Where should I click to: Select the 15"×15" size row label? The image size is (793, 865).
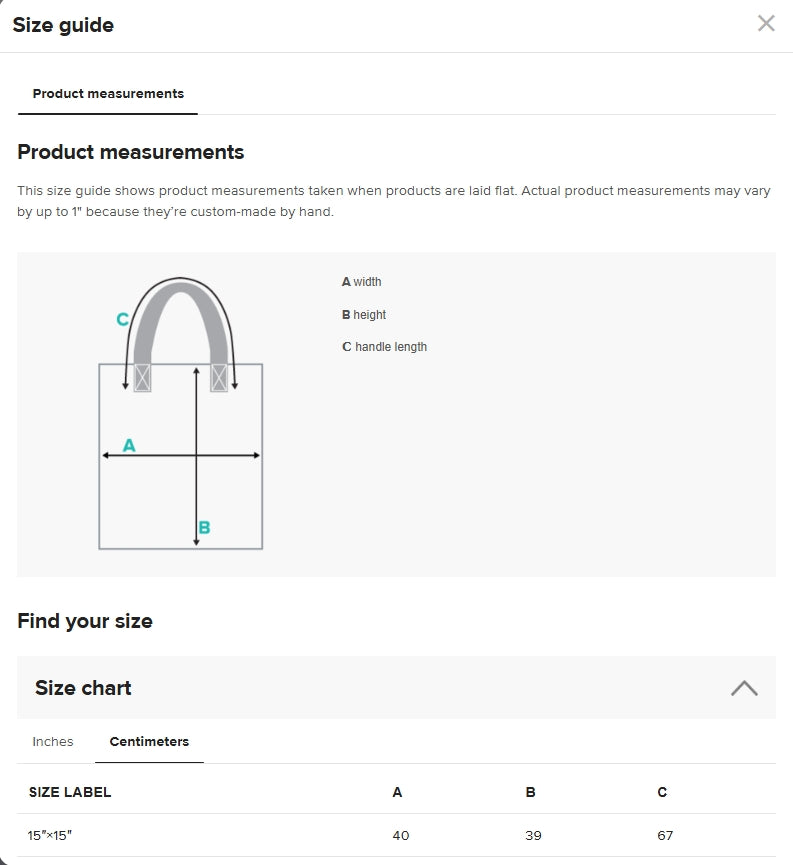tap(50, 836)
